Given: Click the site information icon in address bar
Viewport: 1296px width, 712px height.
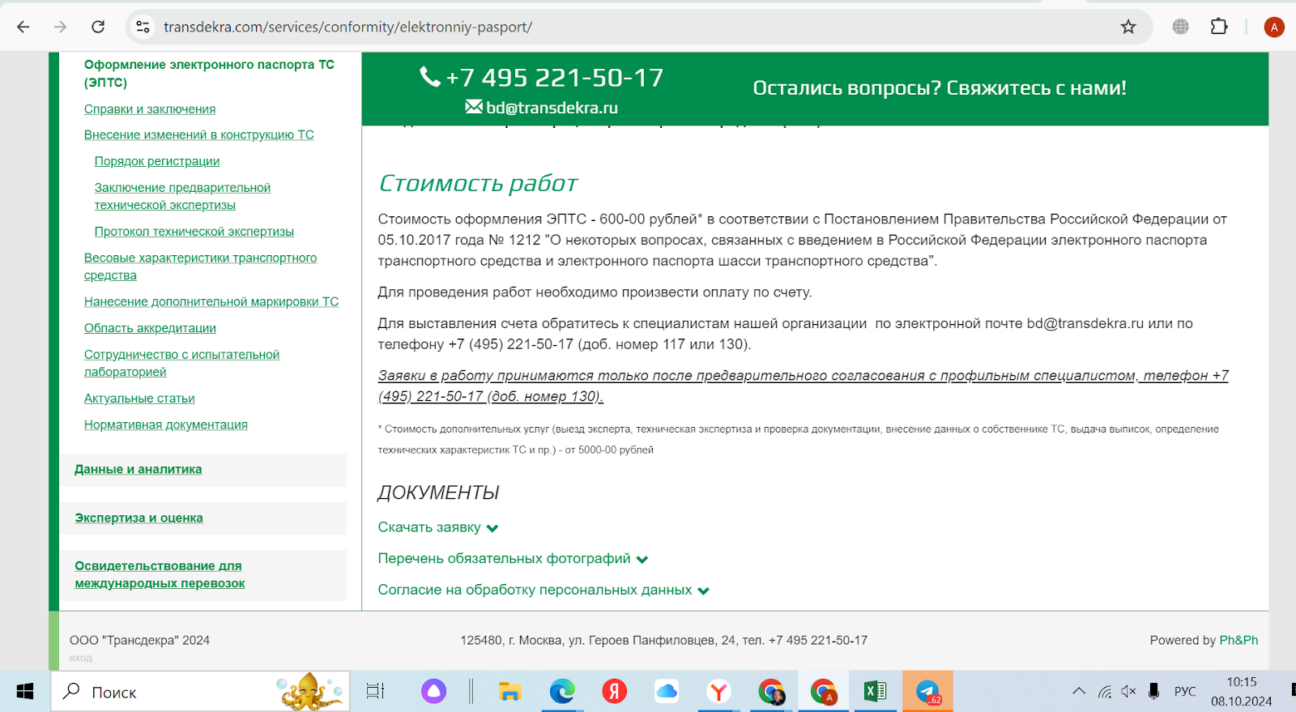Looking at the screenshot, I should coord(143,27).
